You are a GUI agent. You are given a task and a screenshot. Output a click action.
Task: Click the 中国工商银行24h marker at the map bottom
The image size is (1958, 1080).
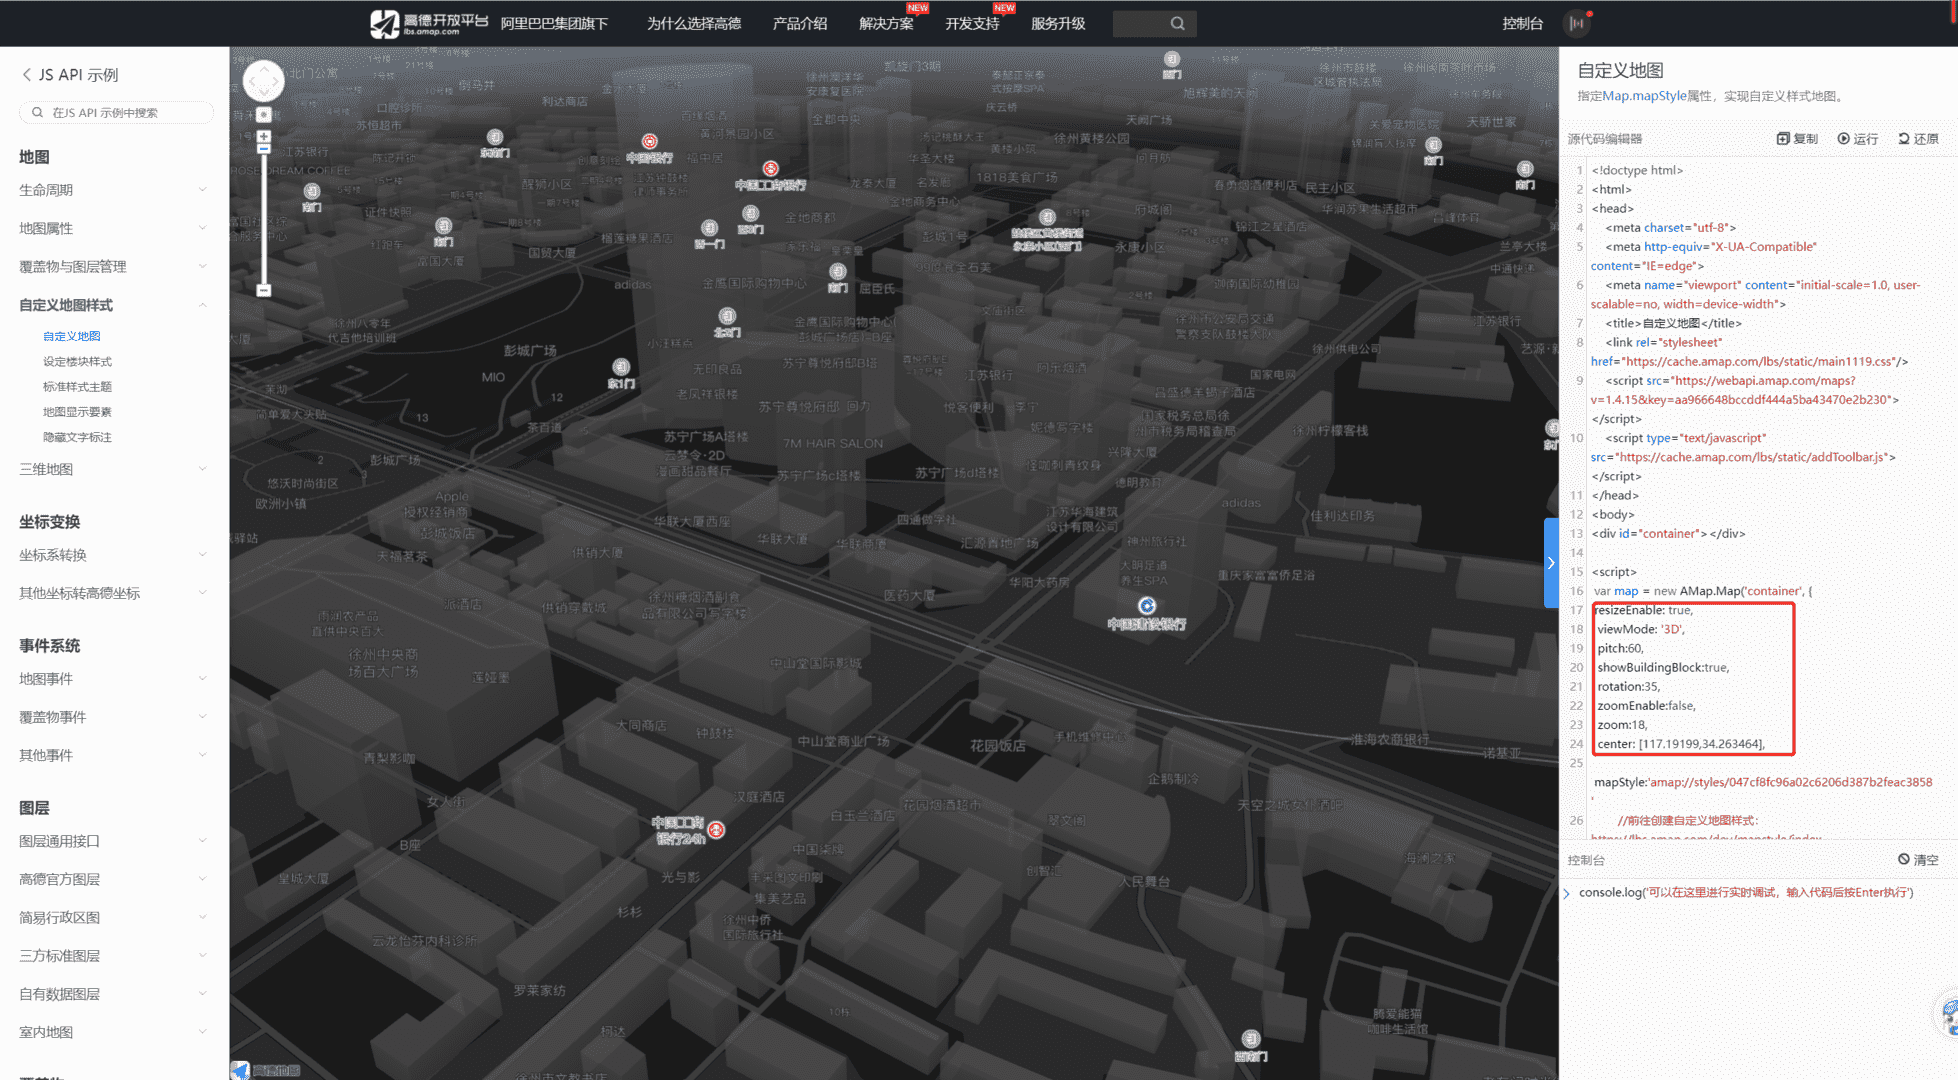716,830
